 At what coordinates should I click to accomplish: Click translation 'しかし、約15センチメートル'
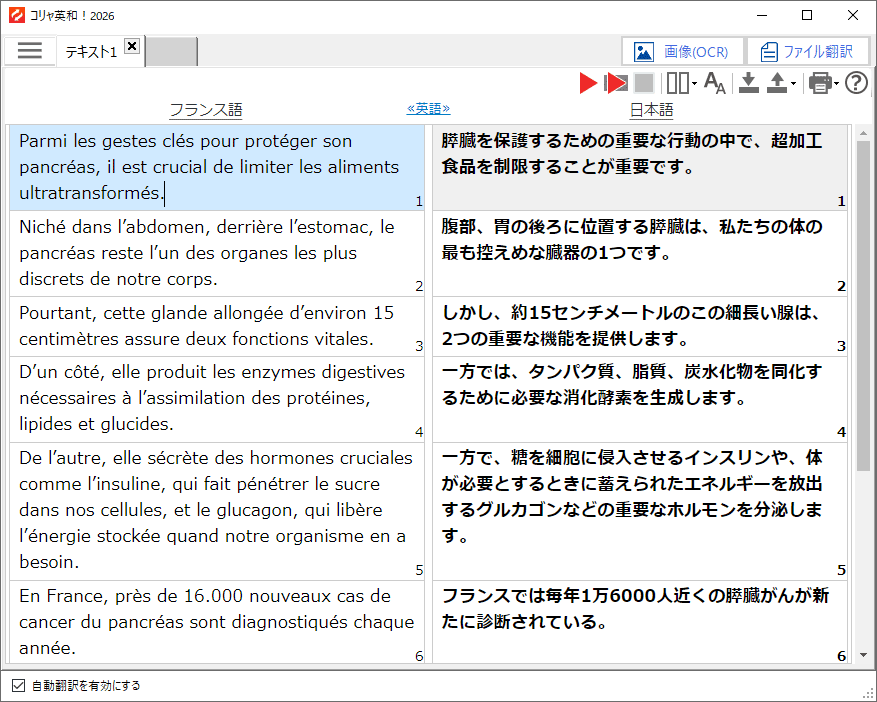(640, 326)
